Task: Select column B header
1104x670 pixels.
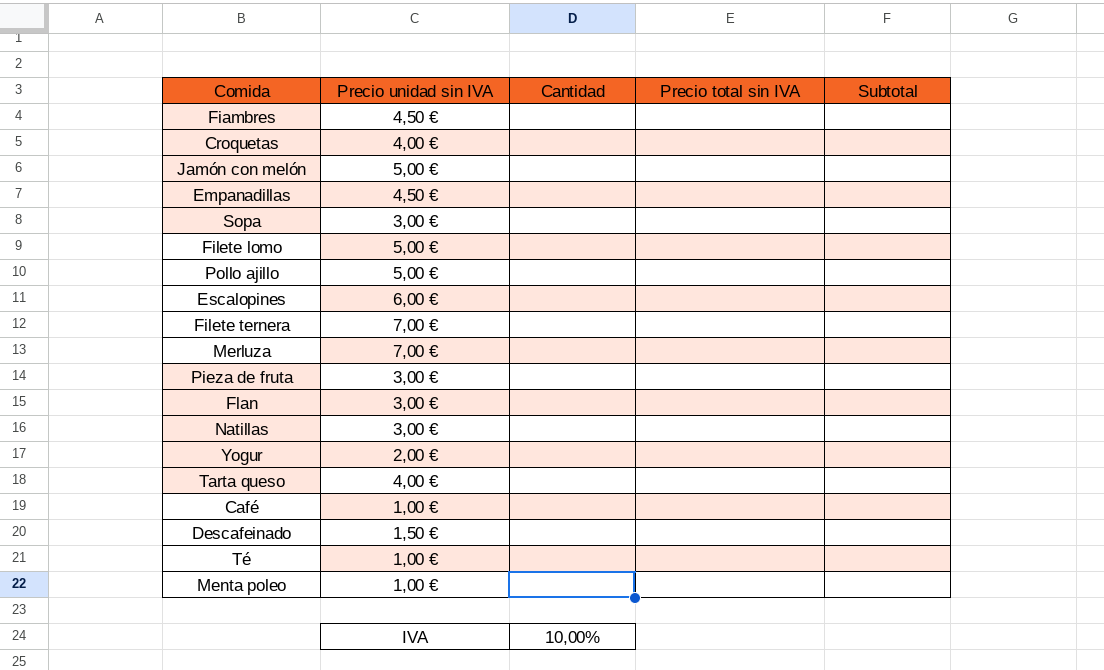Action: (242, 18)
